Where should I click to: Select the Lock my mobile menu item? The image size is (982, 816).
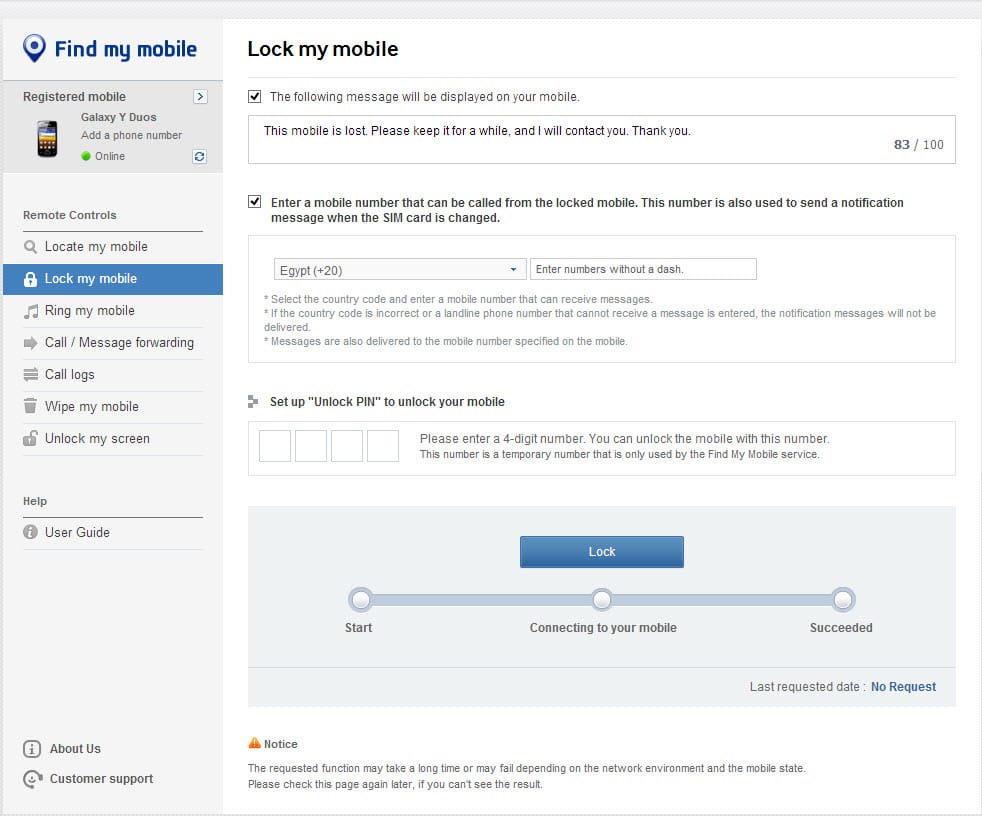(x=91, y=279)
